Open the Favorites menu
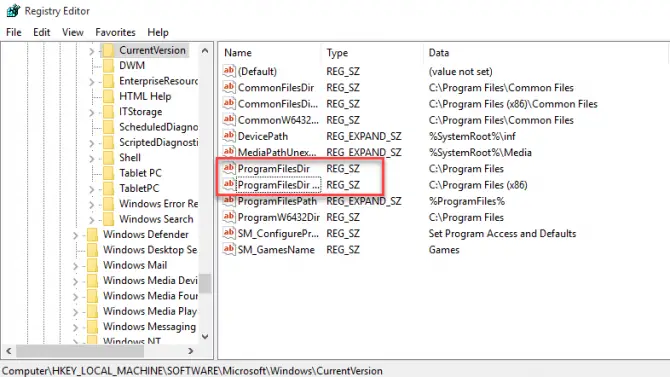Image resolution: width=670 pixels, height=377 pixels. point(115,32)
